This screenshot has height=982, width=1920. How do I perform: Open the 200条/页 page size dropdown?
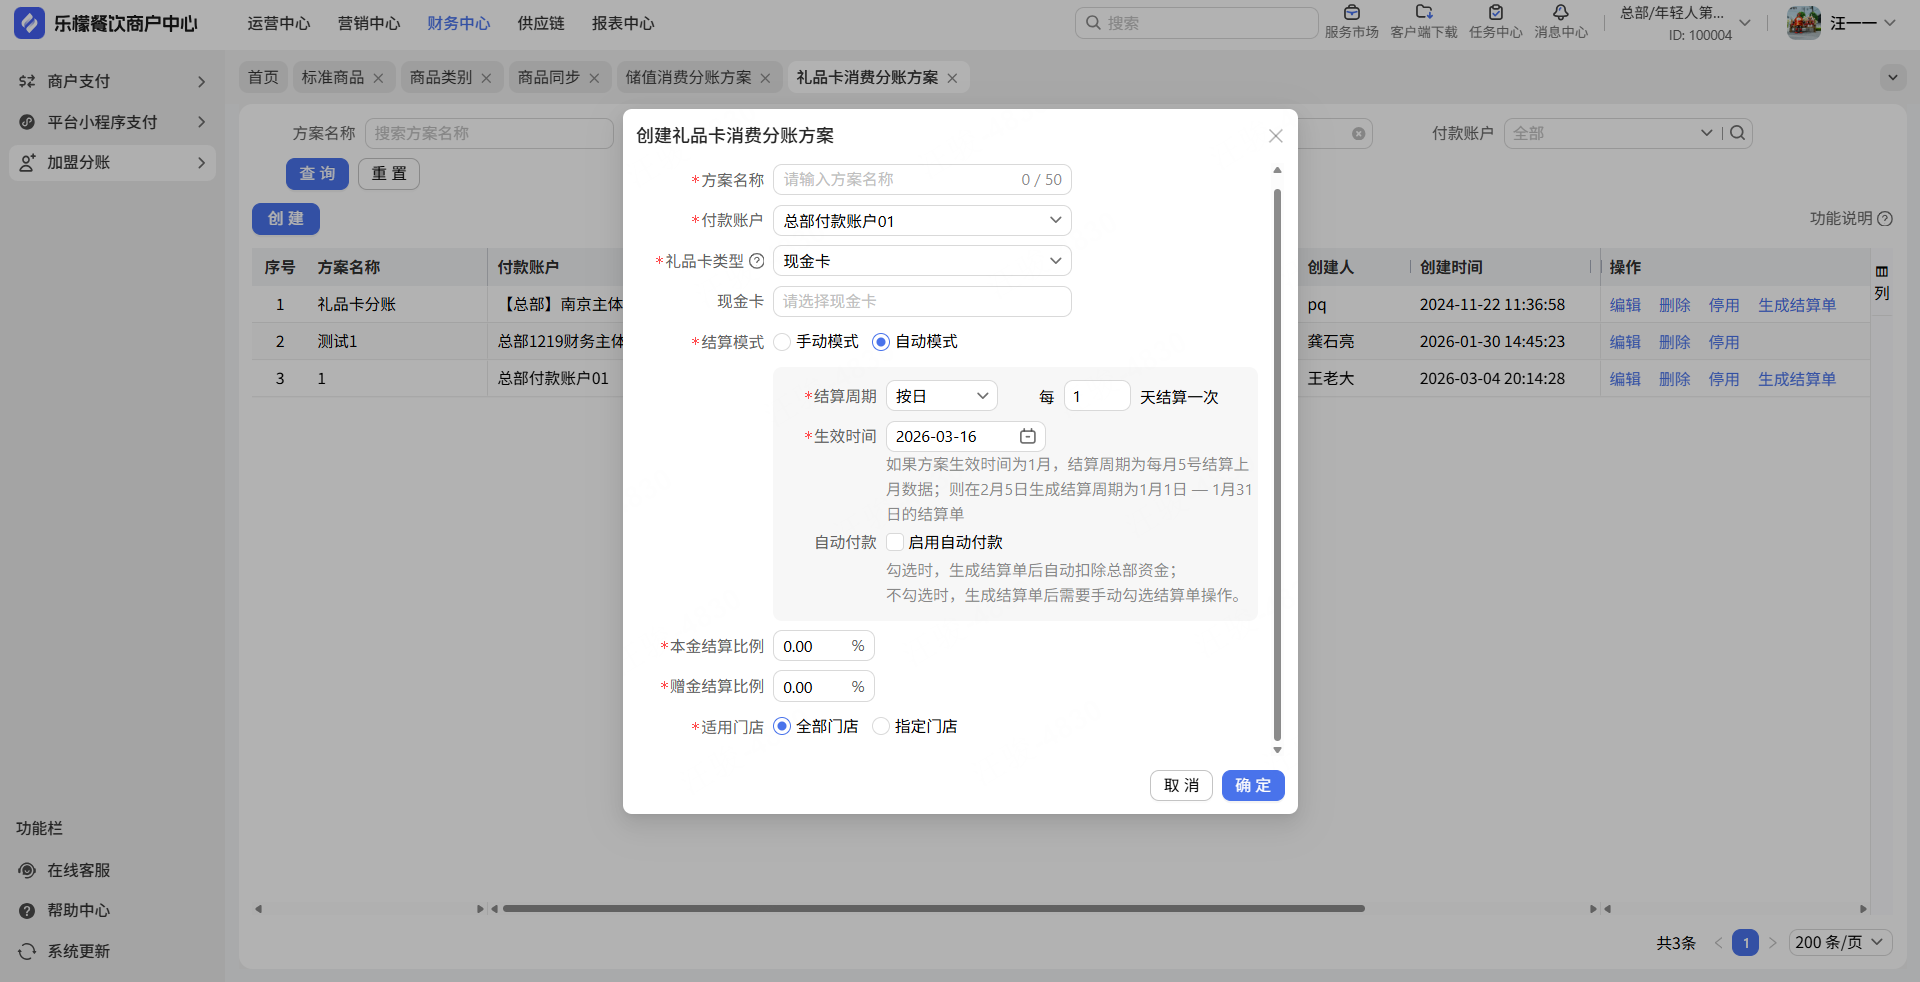click(x=1838, y=942)
